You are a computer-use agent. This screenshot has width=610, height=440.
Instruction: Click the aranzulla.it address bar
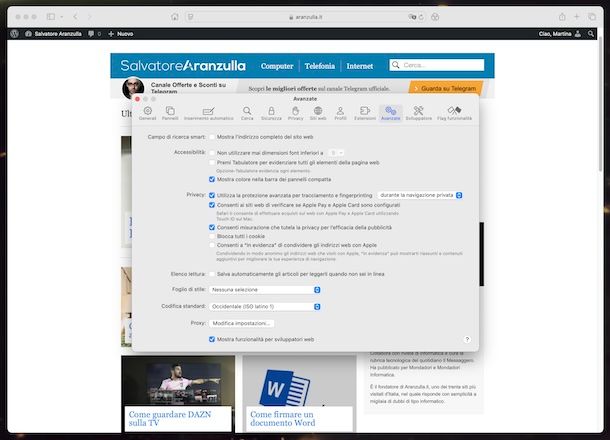(x=305, y=17)
